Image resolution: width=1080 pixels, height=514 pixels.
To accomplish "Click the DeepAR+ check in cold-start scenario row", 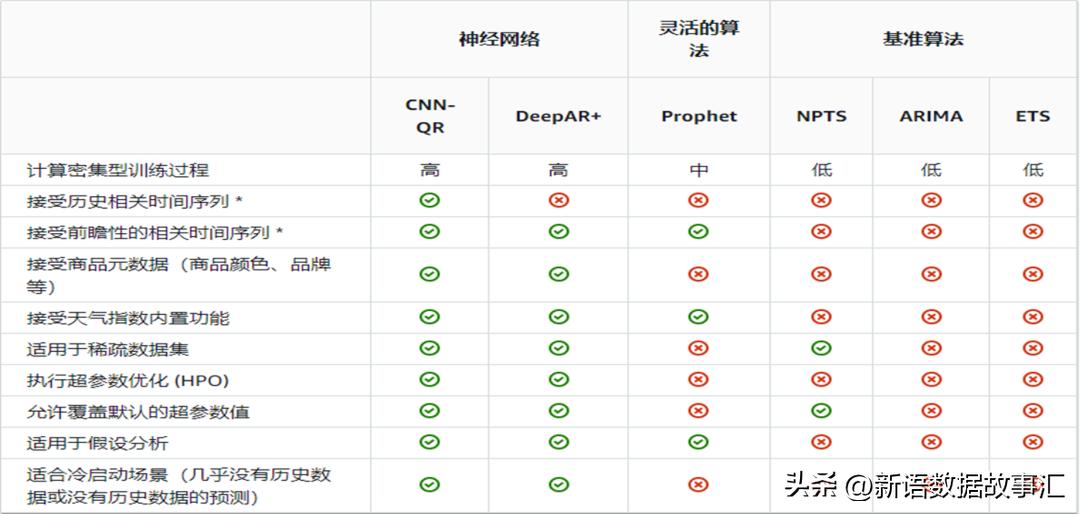I will pos(558,485).
